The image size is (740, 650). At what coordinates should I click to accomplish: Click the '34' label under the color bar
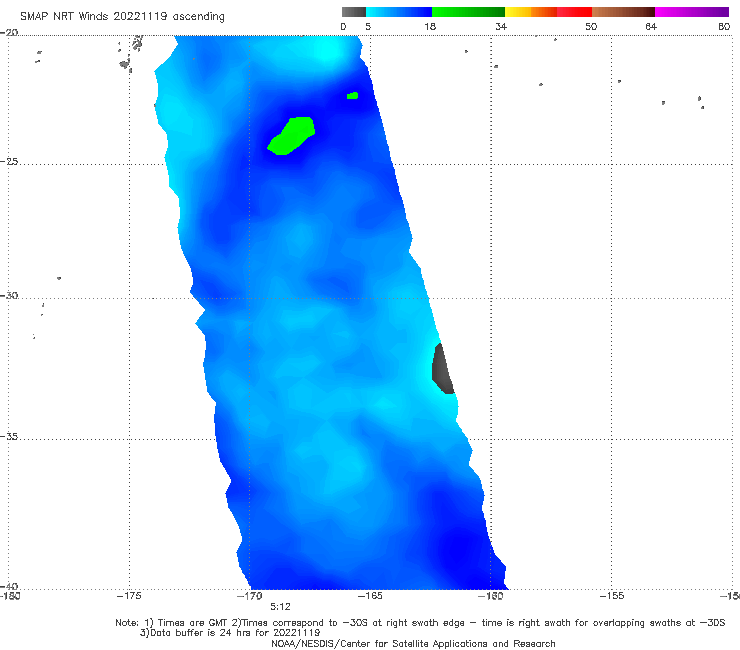[x=501, y=27]
